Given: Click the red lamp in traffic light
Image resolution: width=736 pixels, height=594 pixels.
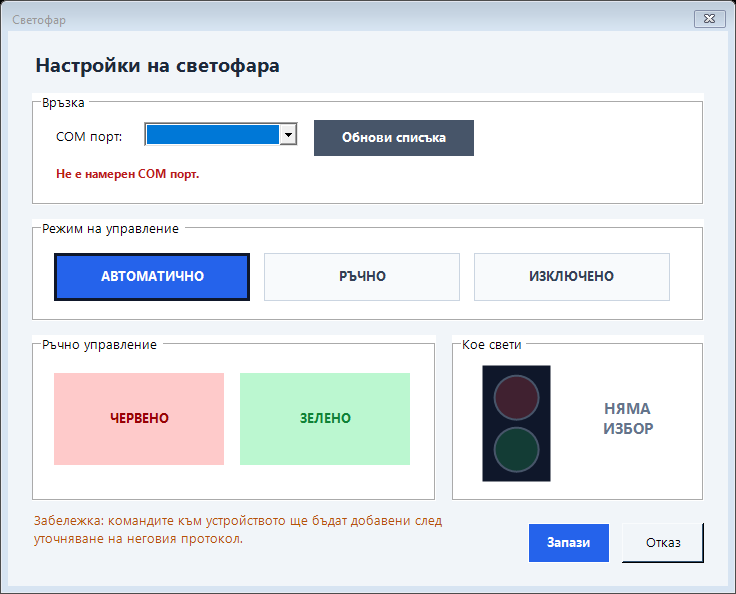Looking at the screenshot, I should [516, 397].
